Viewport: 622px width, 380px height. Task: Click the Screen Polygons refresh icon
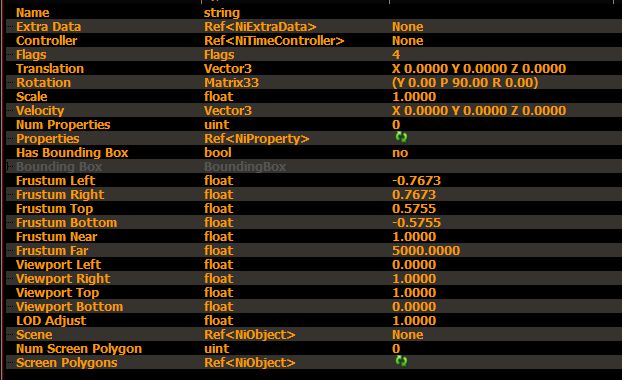tap(401, 361)
